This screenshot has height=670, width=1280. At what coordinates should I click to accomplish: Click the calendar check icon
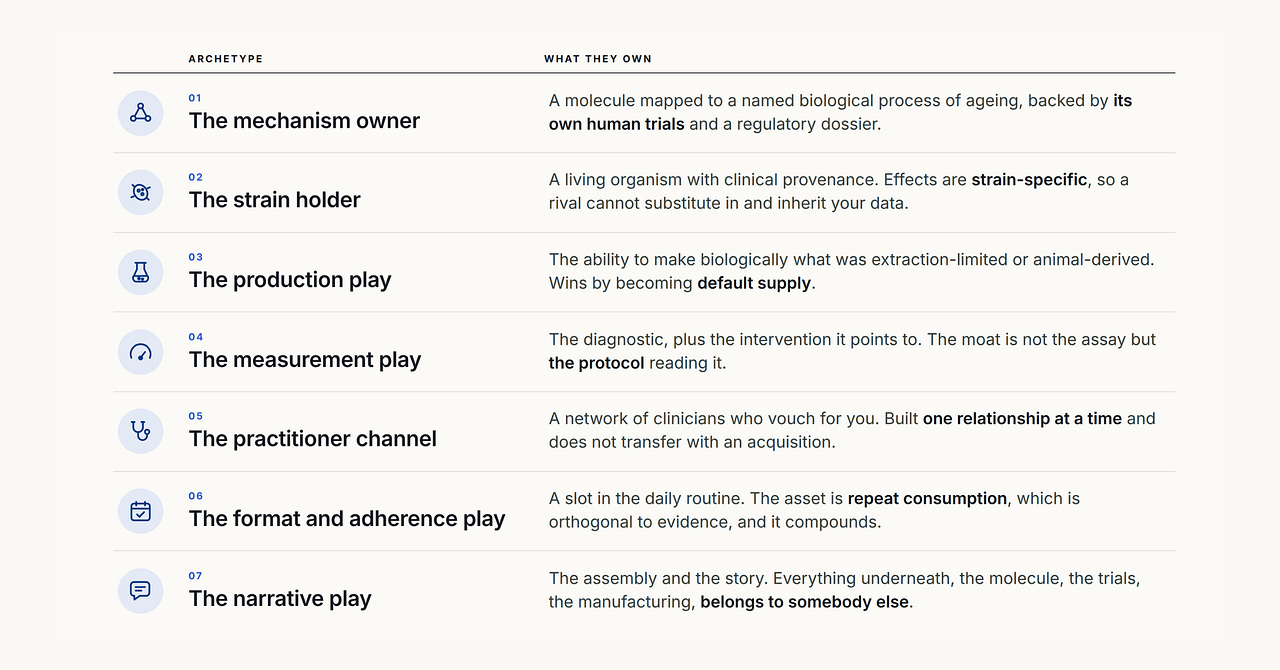pyautogui.click(x=141, y=511)
